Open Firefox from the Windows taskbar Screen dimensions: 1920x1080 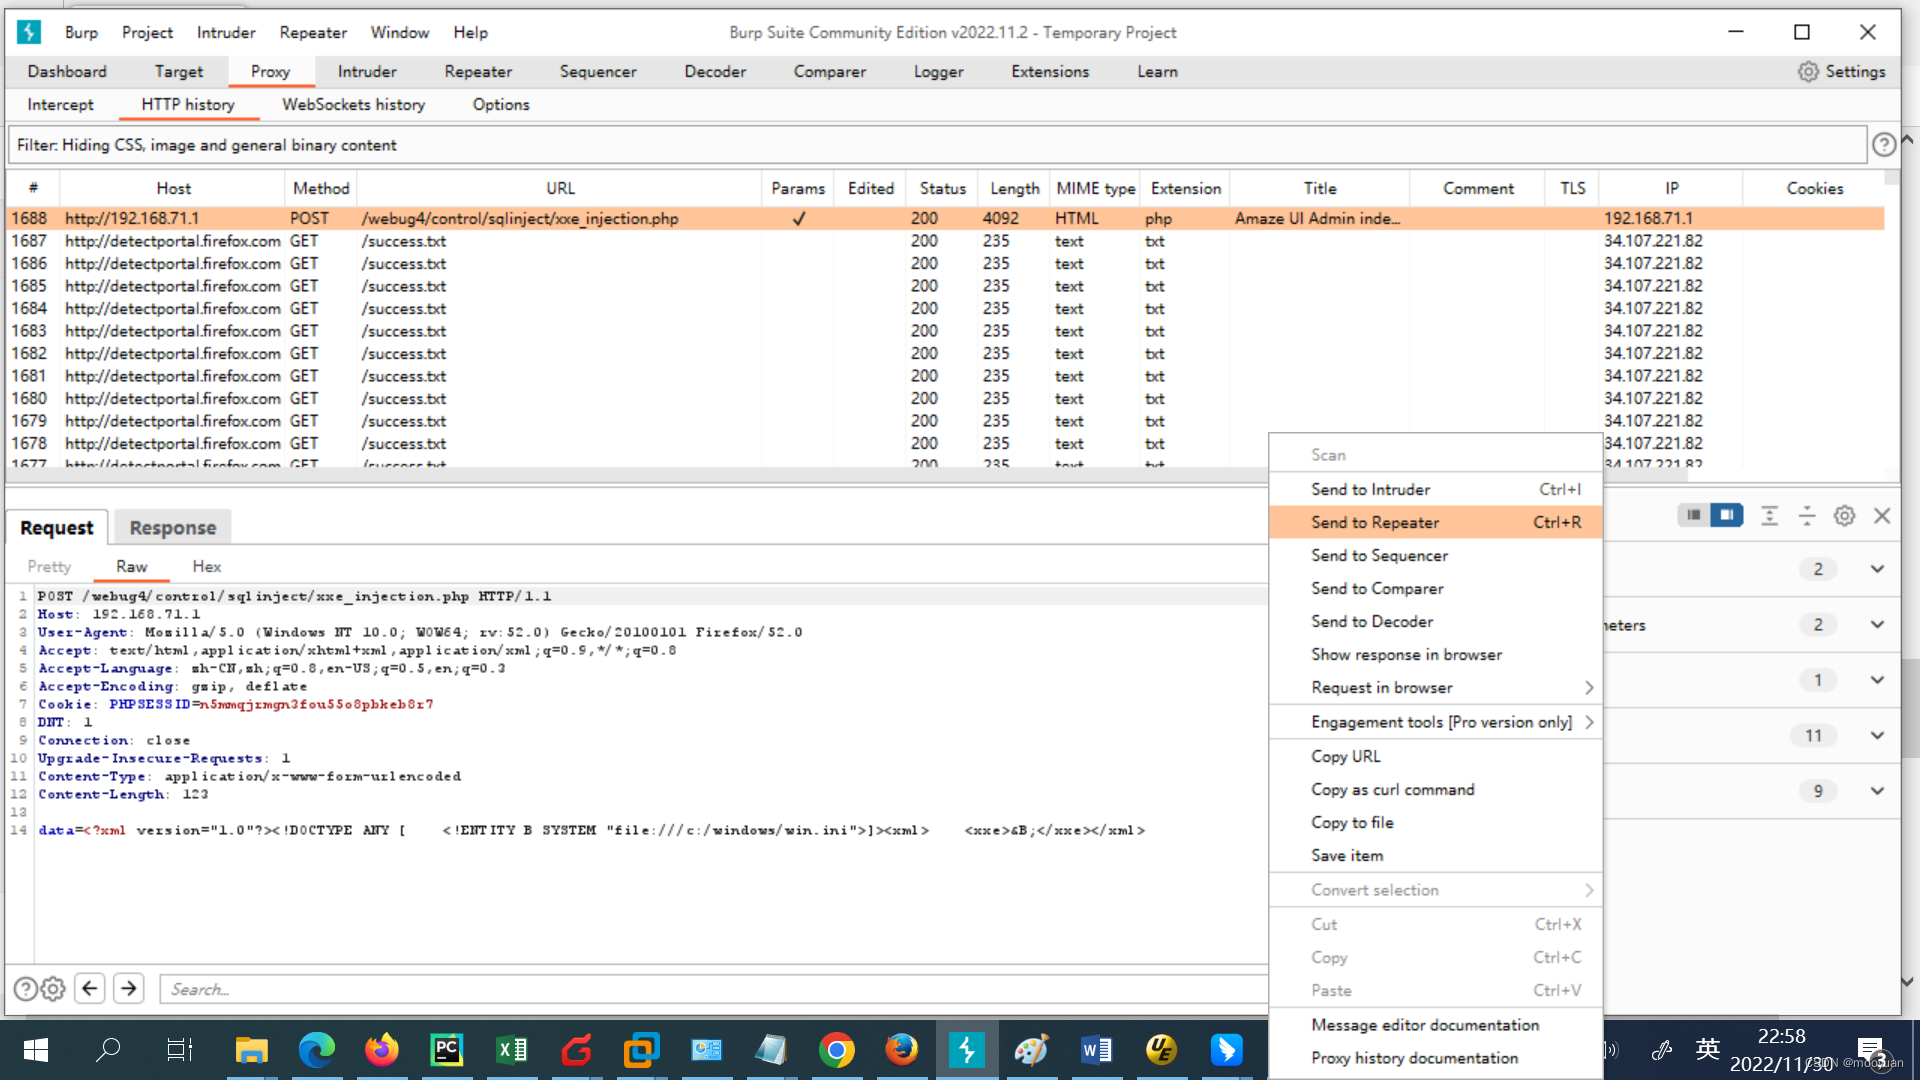(x=381, y=1049)
